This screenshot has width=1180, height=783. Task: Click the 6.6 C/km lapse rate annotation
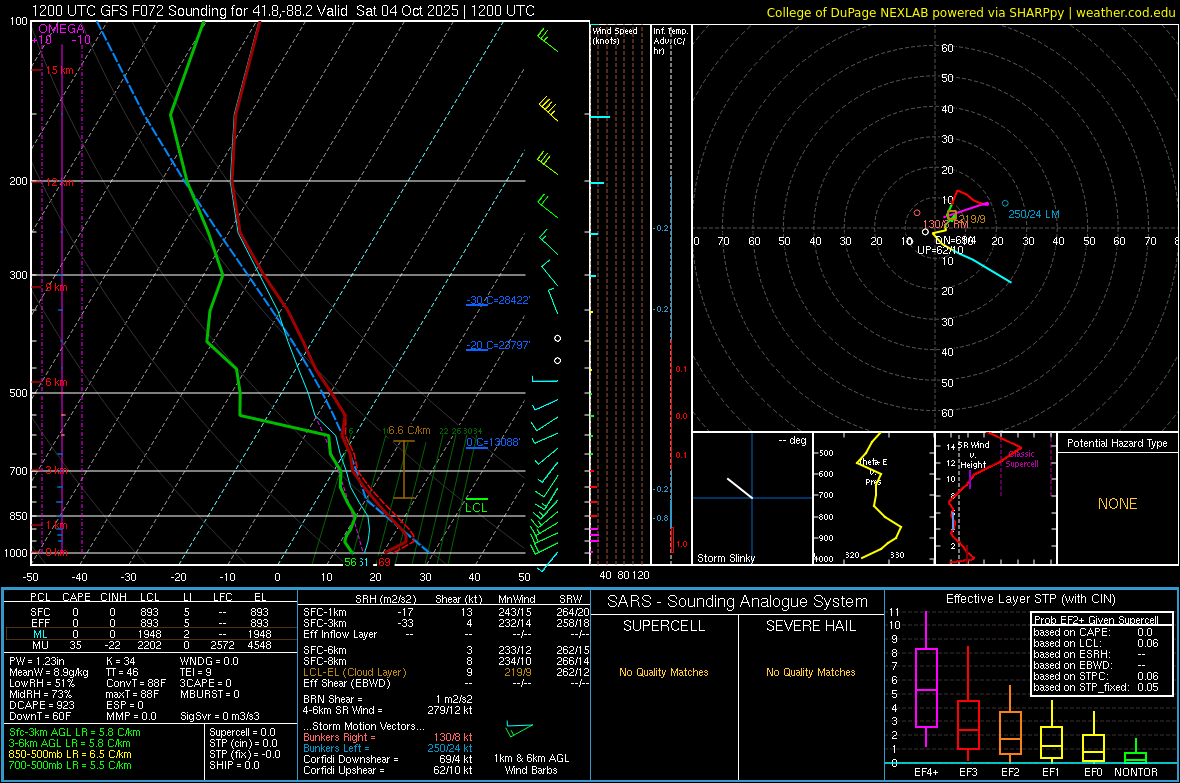[409, 431]
